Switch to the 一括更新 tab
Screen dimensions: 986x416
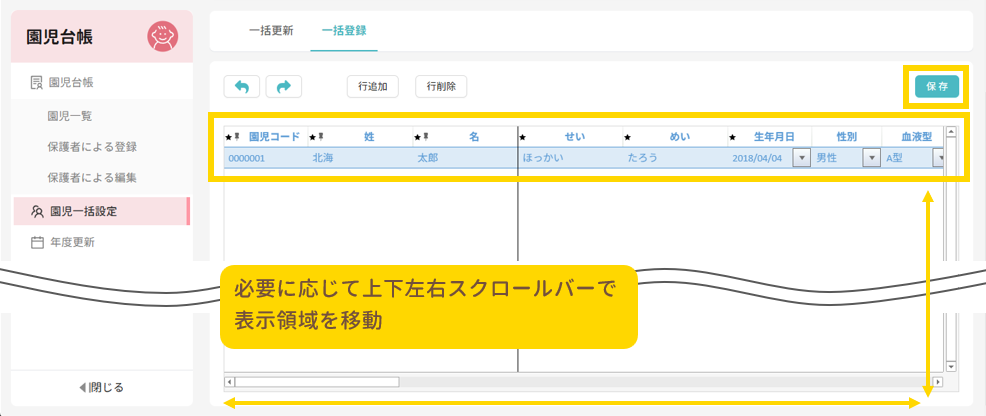click(271, 31)
